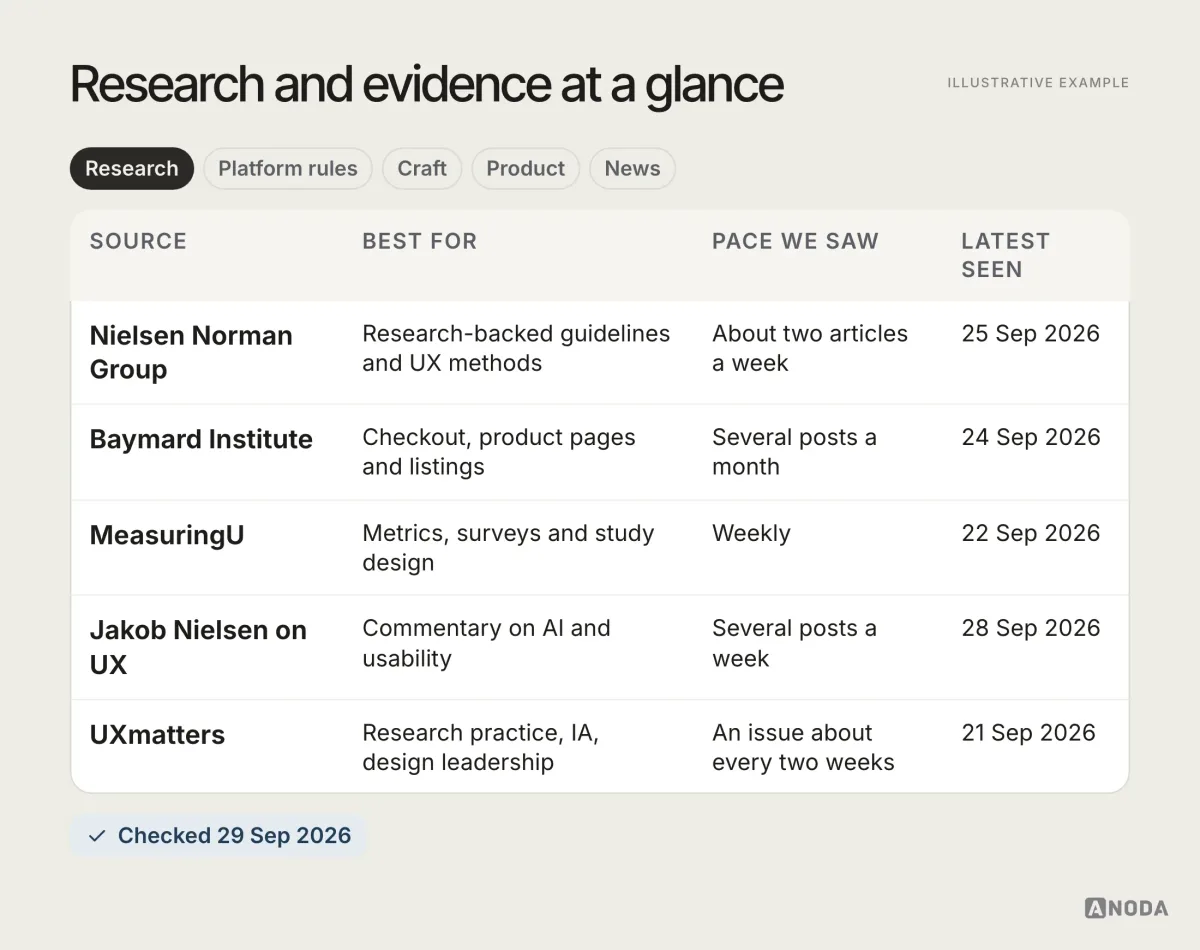Switch to the Product tab
This screenshot has width=1200, height=950.
coord(525,168)
